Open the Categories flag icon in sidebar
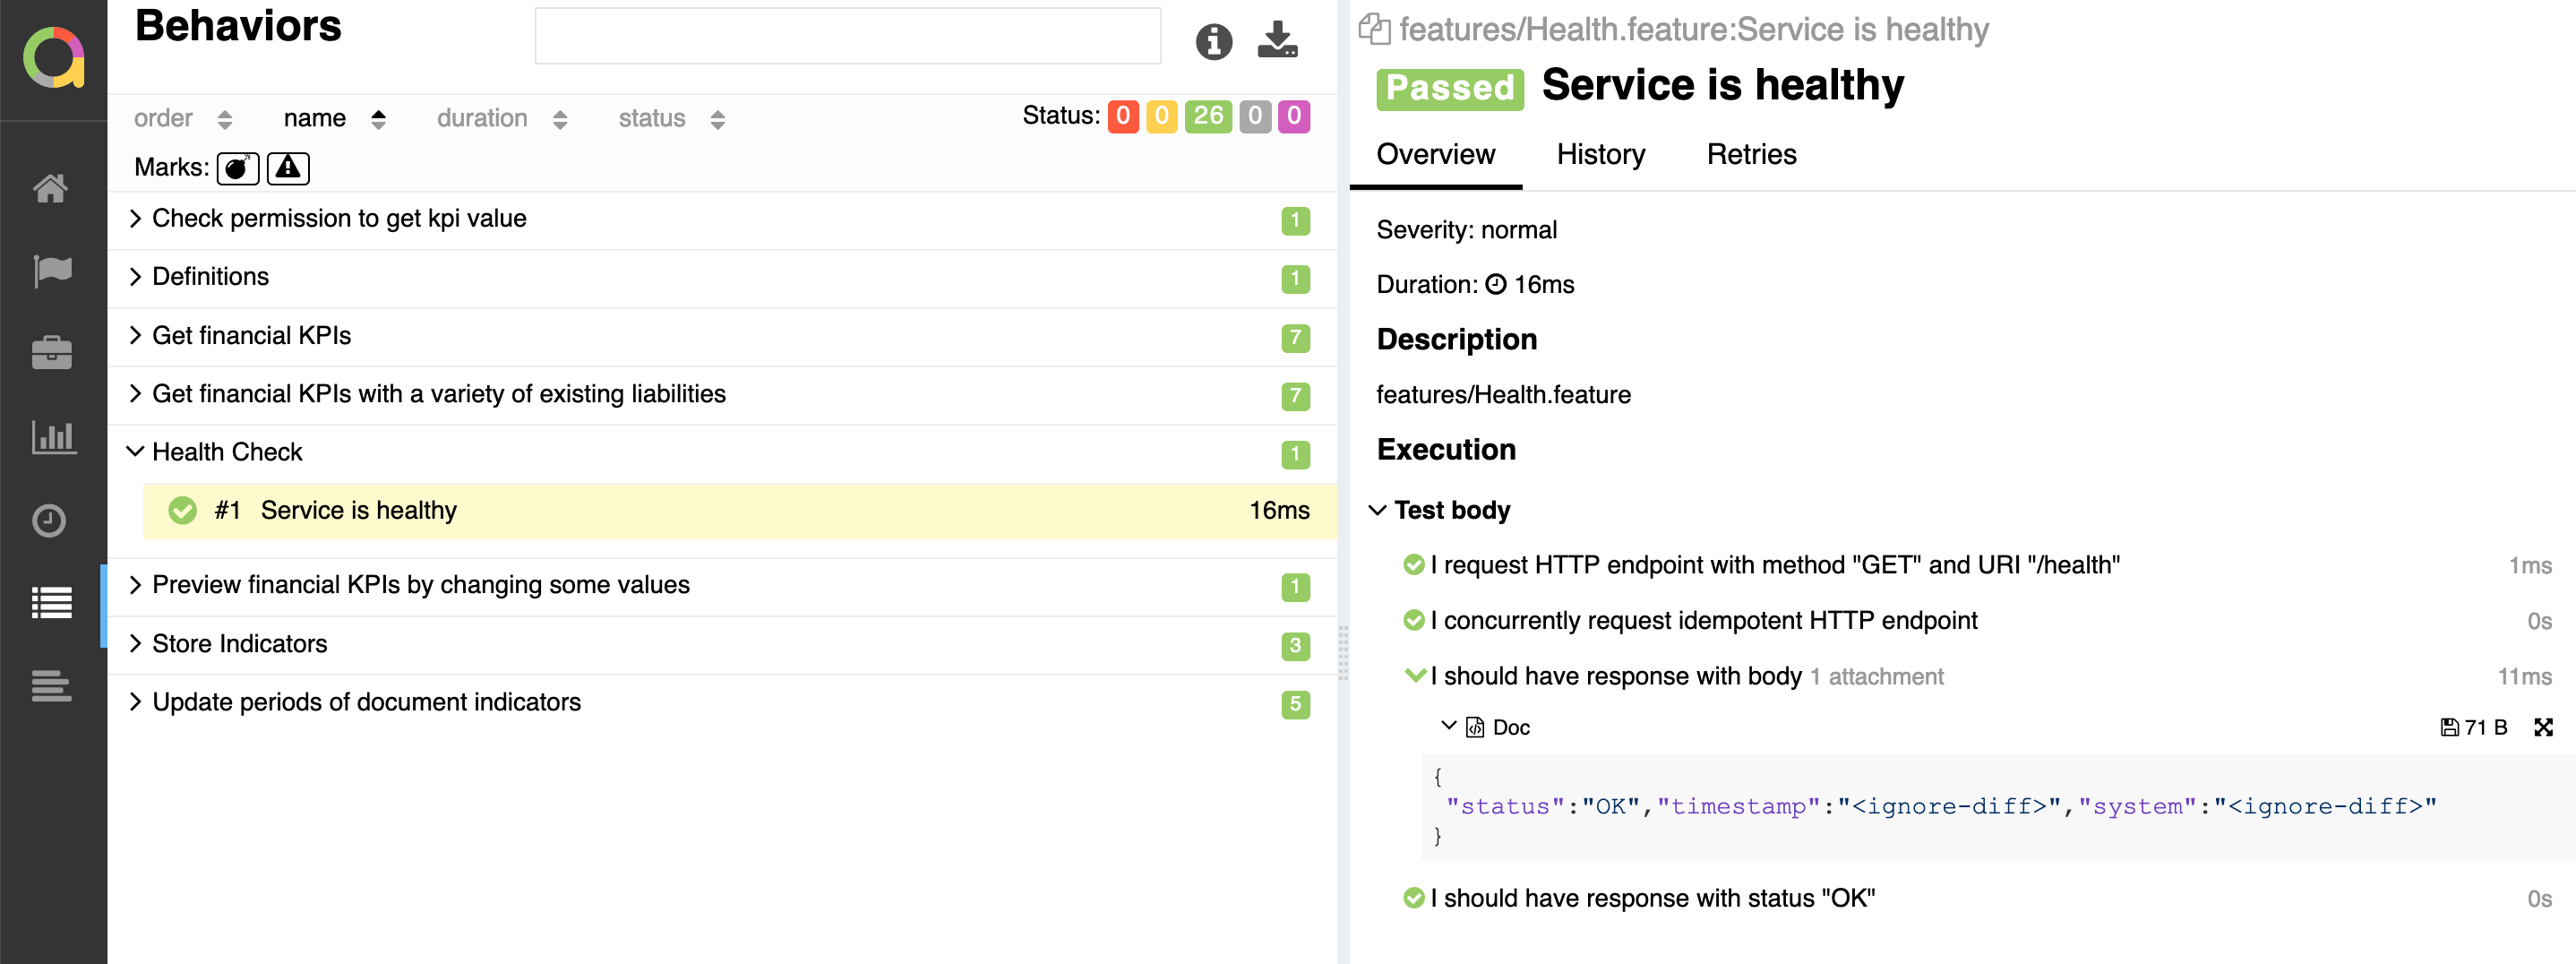Viewport: 2576px width, 964px height. [51, 270]
